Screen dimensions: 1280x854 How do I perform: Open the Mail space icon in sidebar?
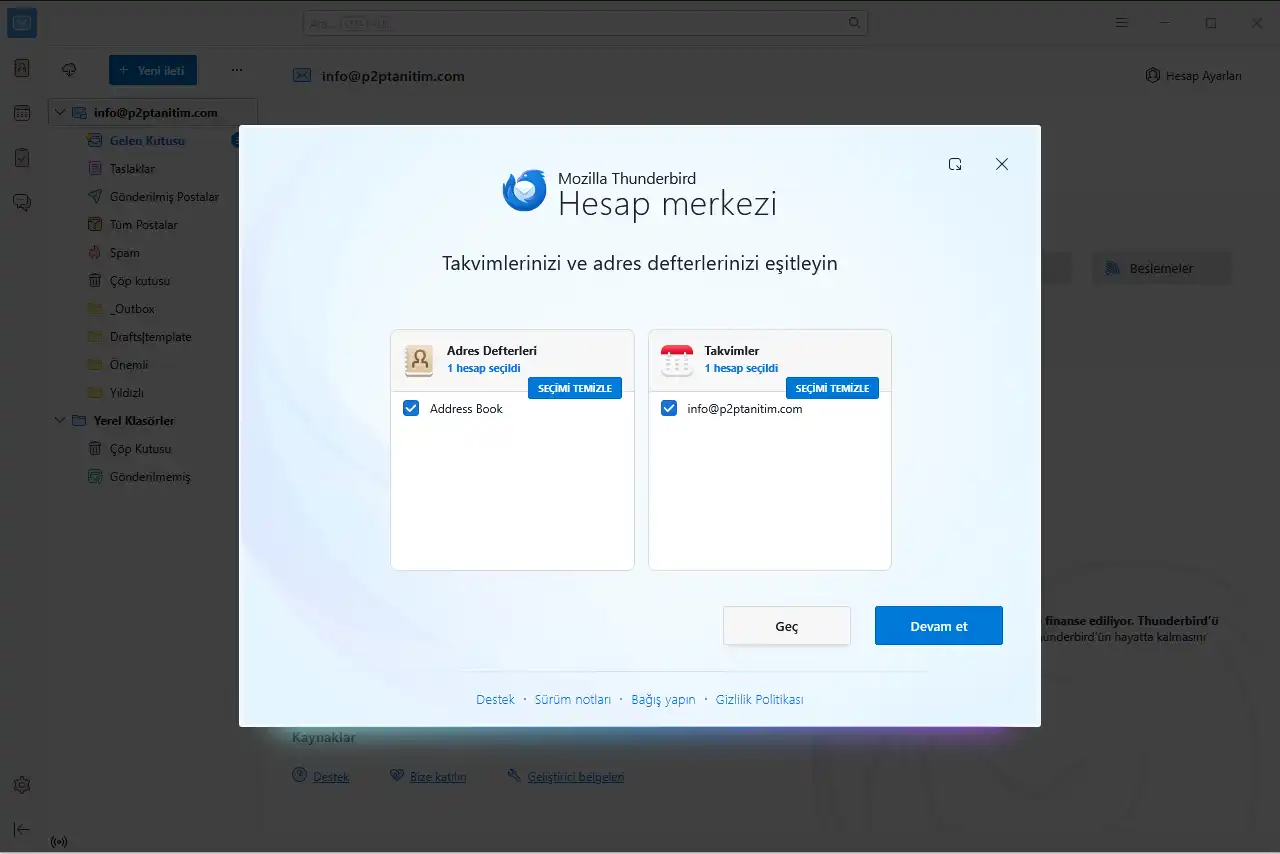[x=22, y=23]
